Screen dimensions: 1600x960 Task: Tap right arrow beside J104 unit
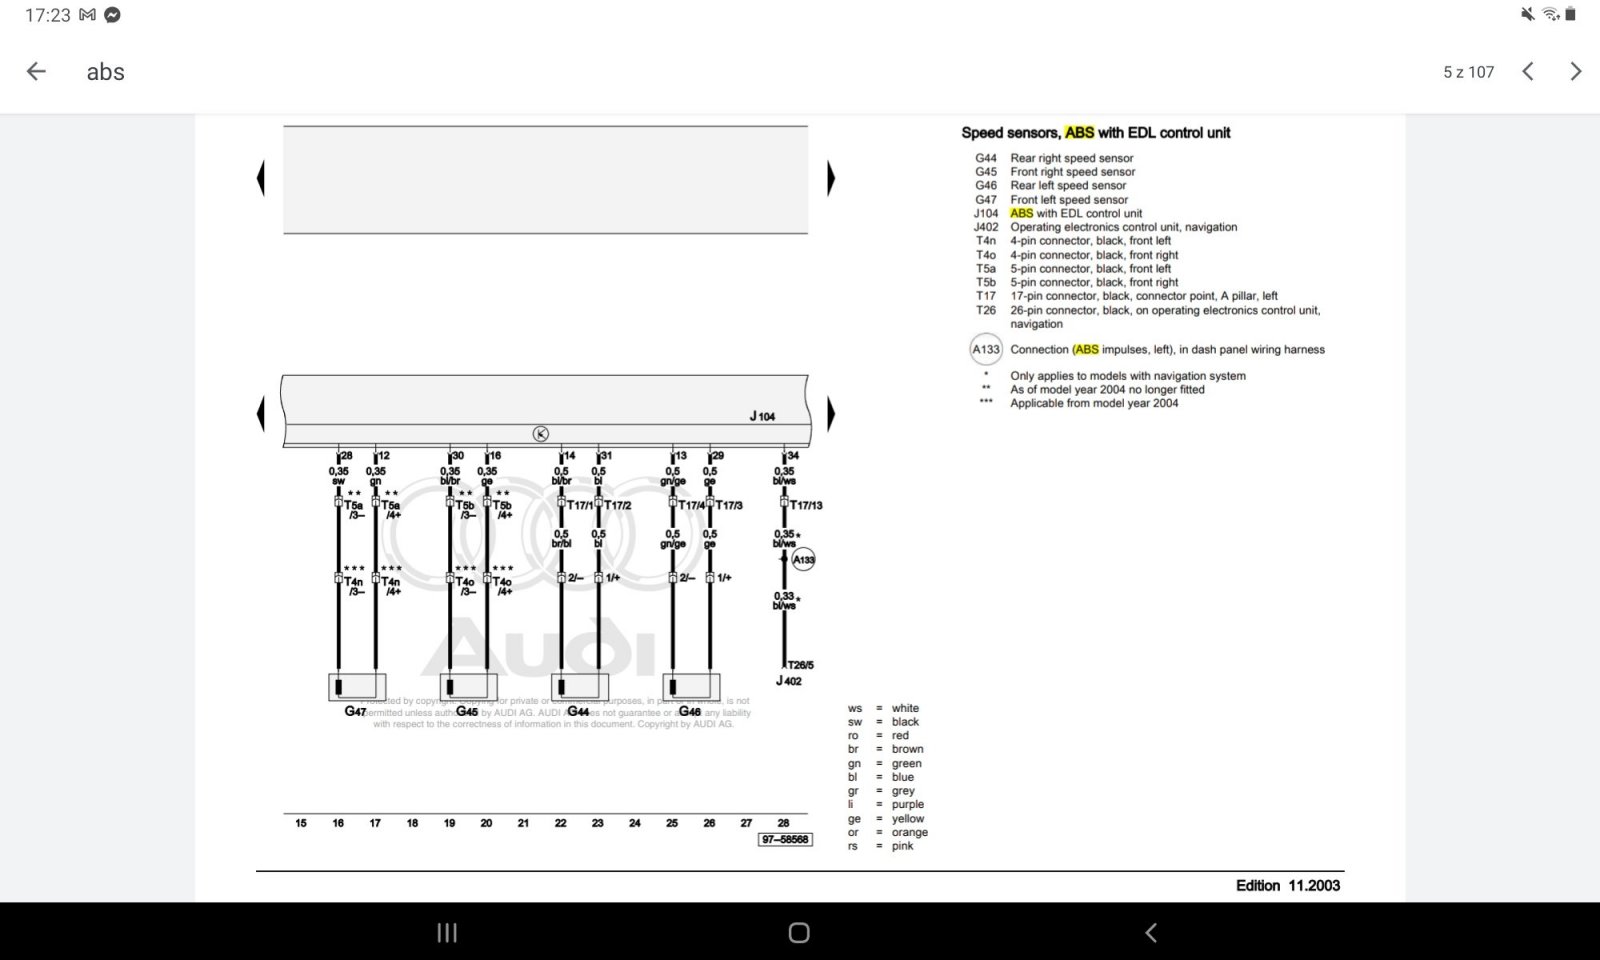coord(831,413)
